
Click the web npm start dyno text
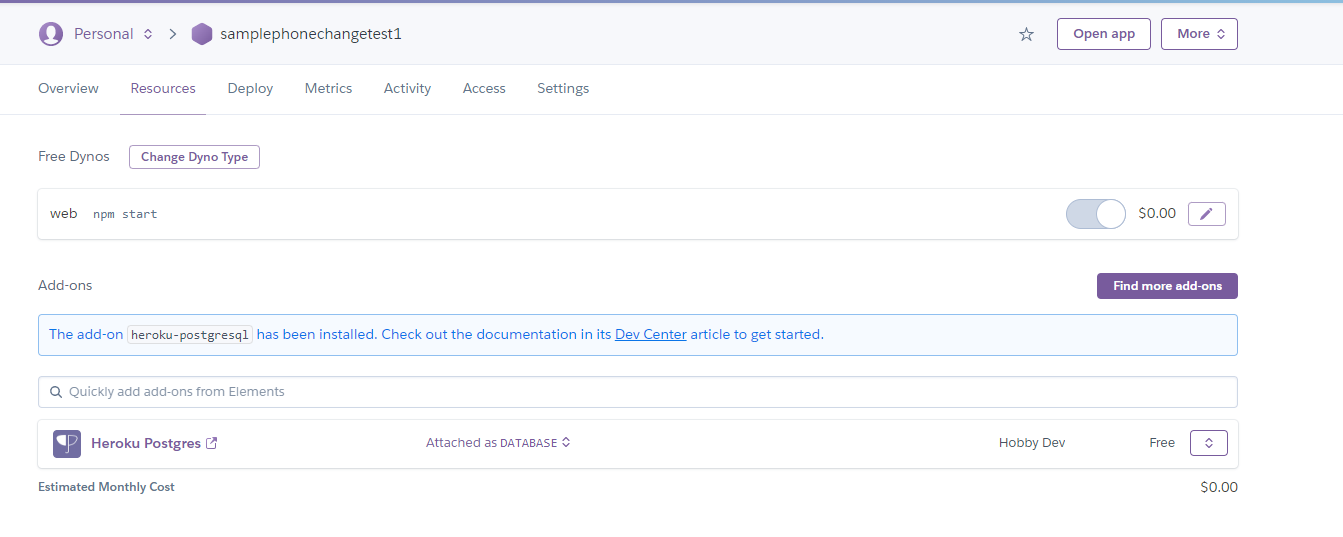[104, 214]
